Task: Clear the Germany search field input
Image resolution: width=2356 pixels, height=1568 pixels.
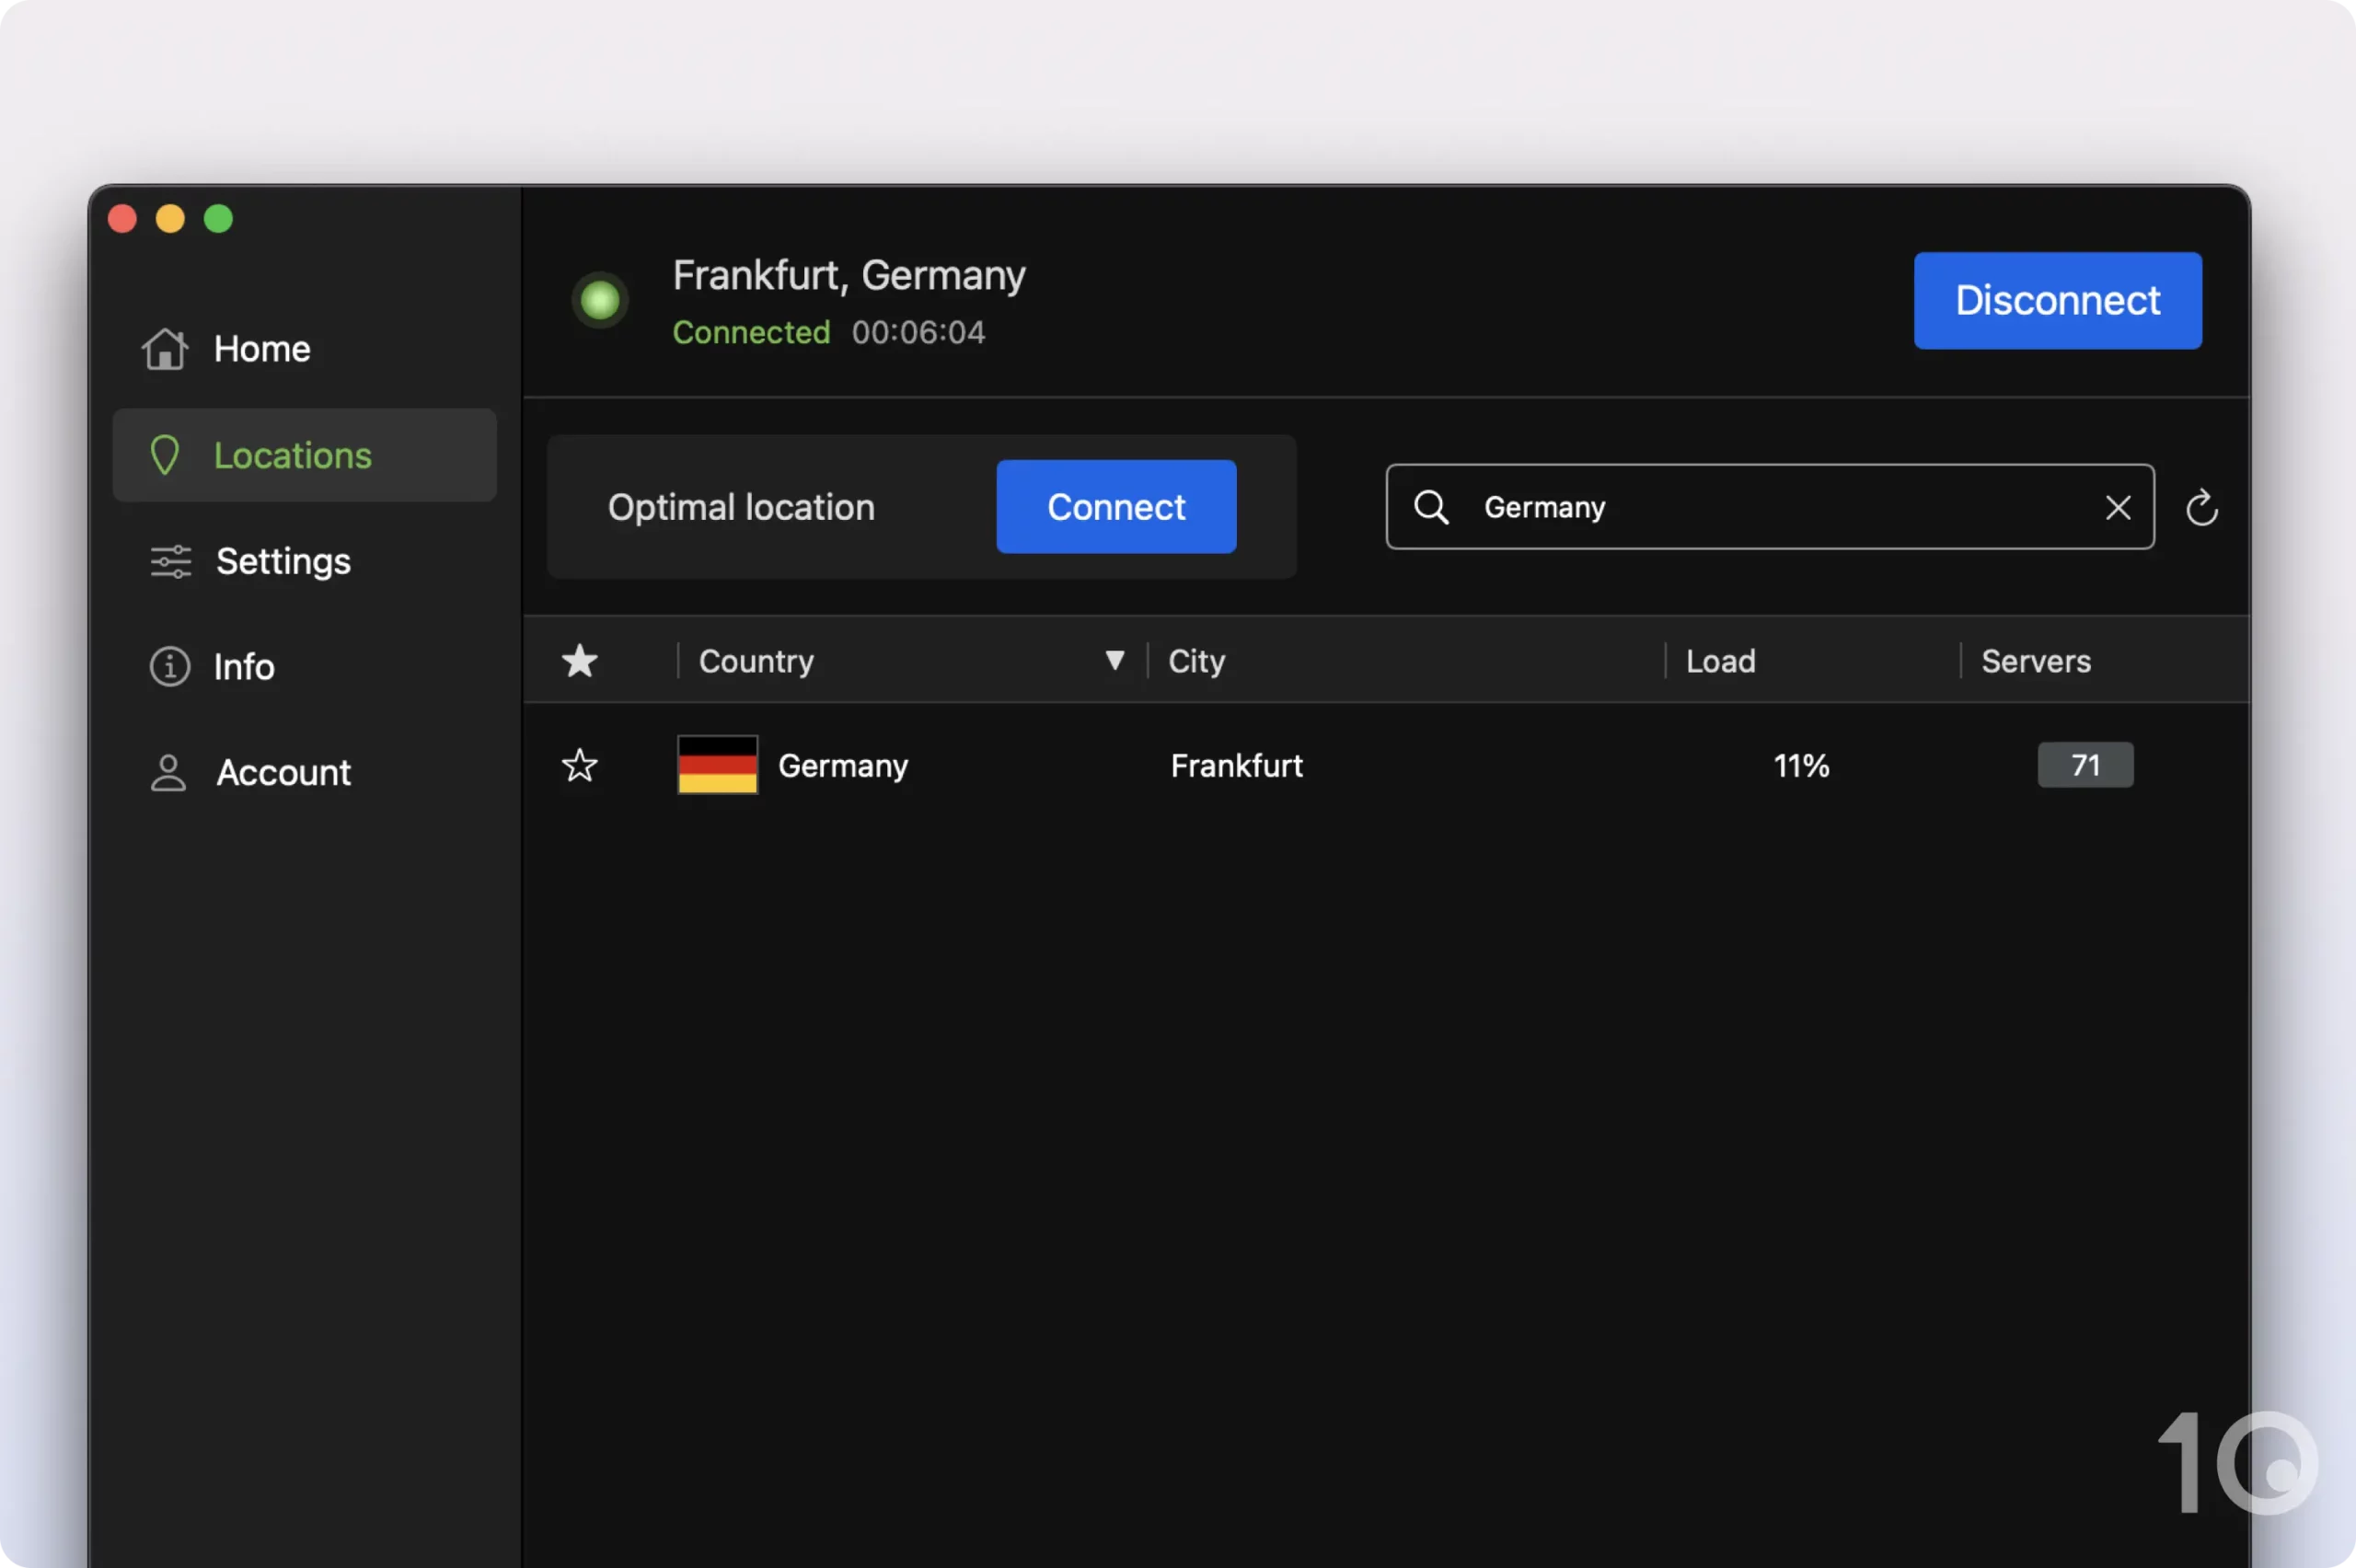Action: (x=2118, y=506)
